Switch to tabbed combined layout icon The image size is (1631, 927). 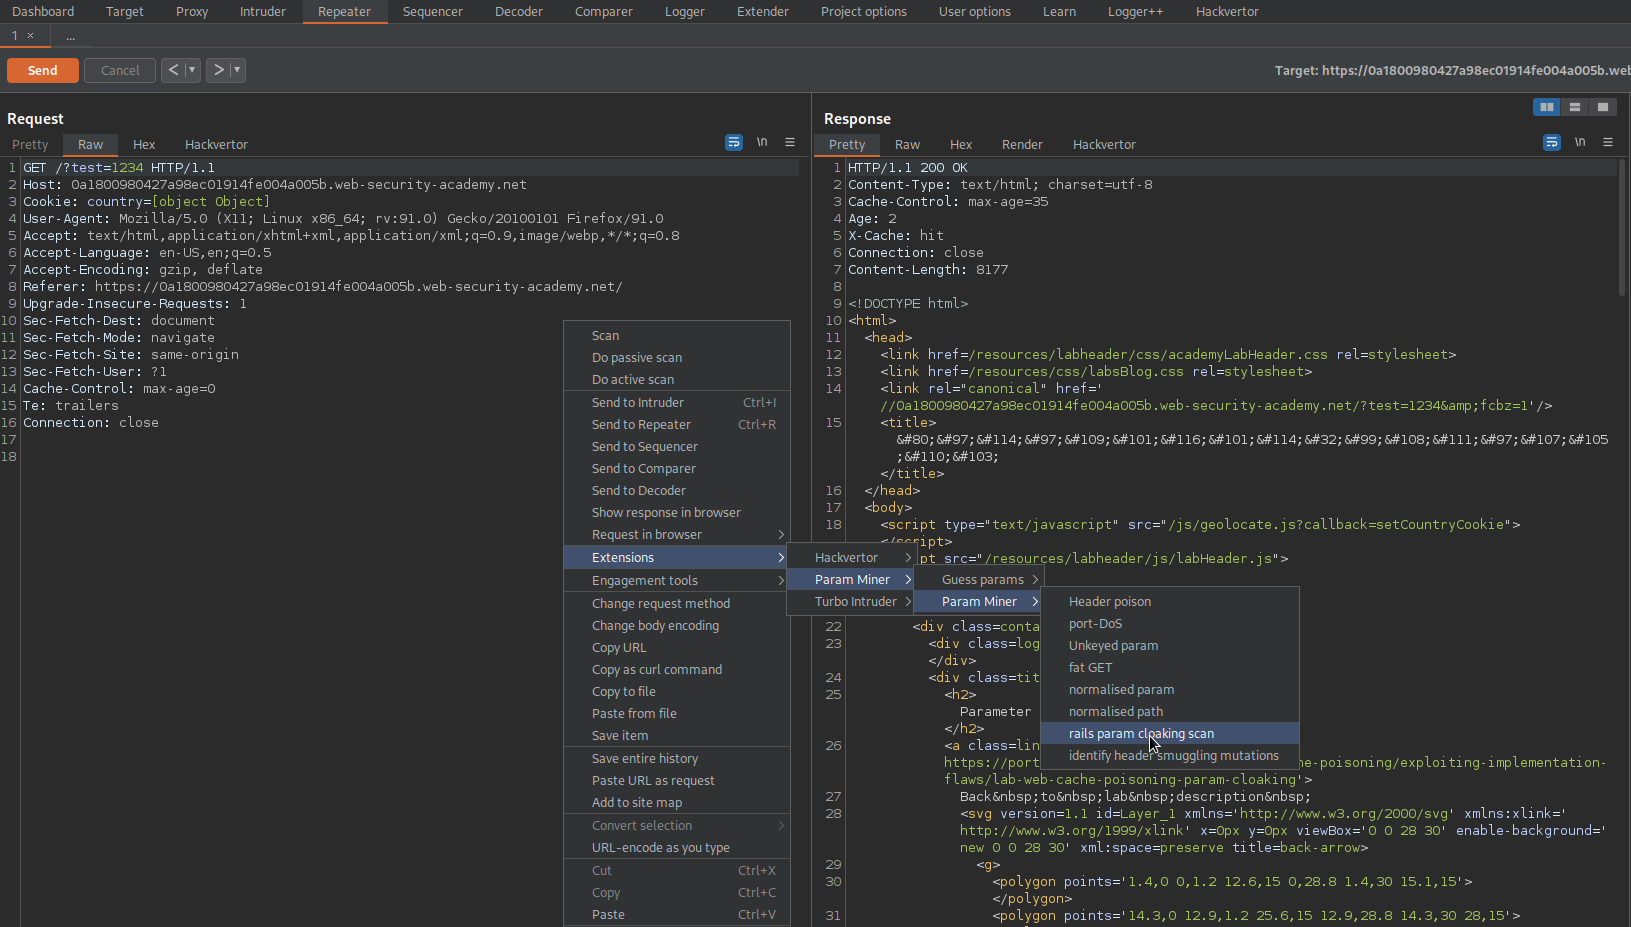click(x=1603, y=107)
